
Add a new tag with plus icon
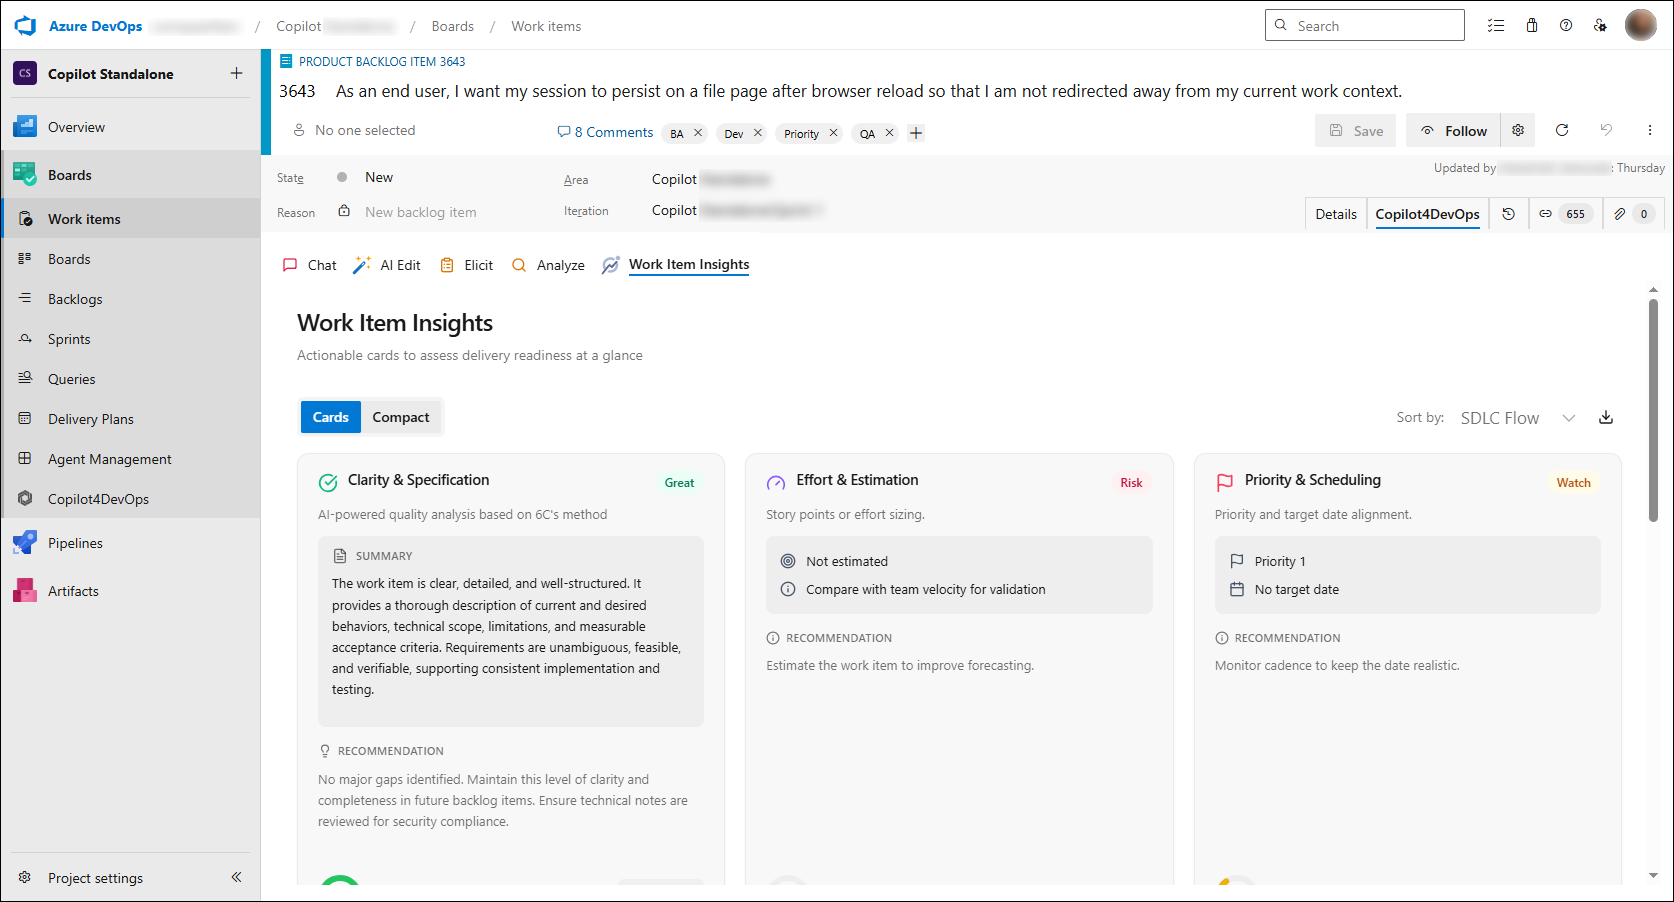point(916,133)
